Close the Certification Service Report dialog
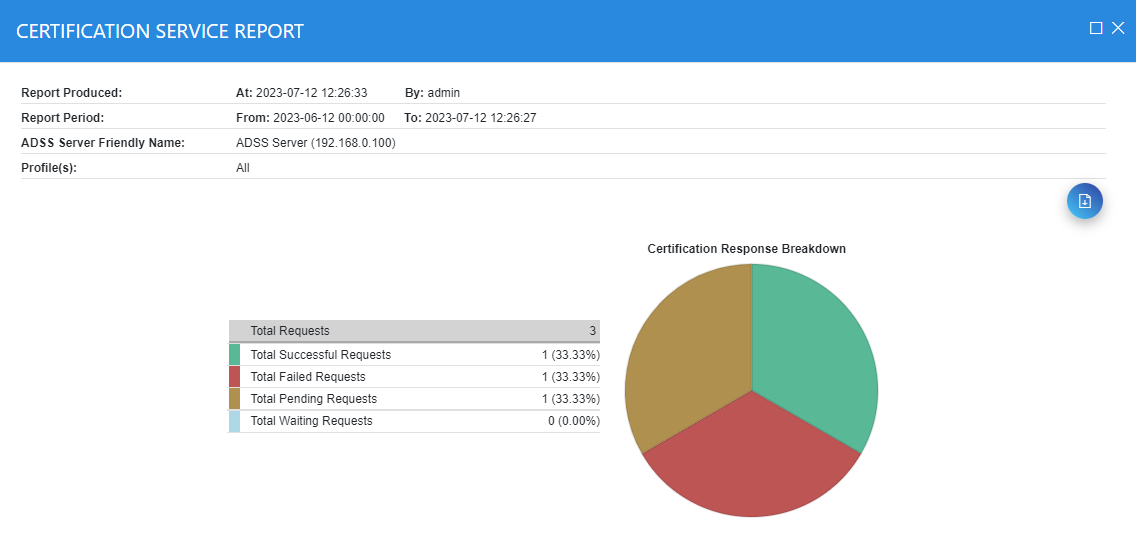1136x554 pixels. coord(1118,29)
